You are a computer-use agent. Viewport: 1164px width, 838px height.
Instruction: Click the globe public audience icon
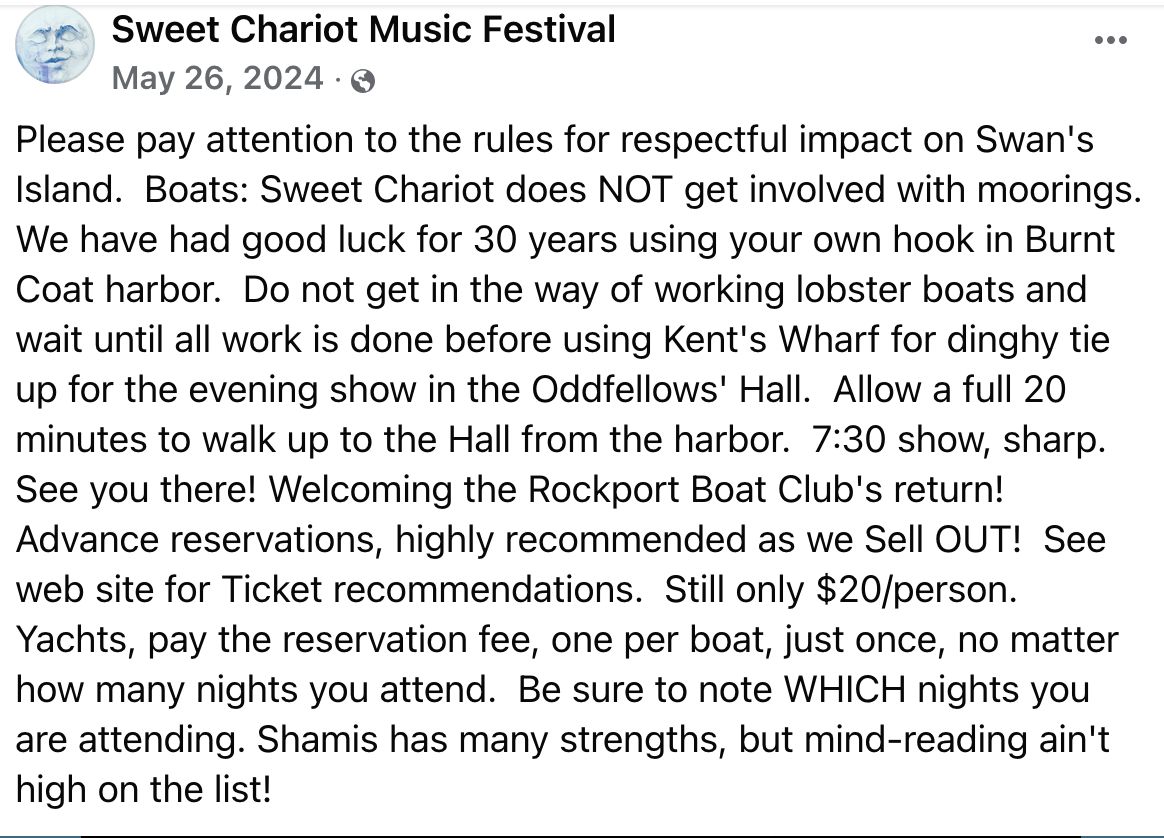click(x=363, y=80)
